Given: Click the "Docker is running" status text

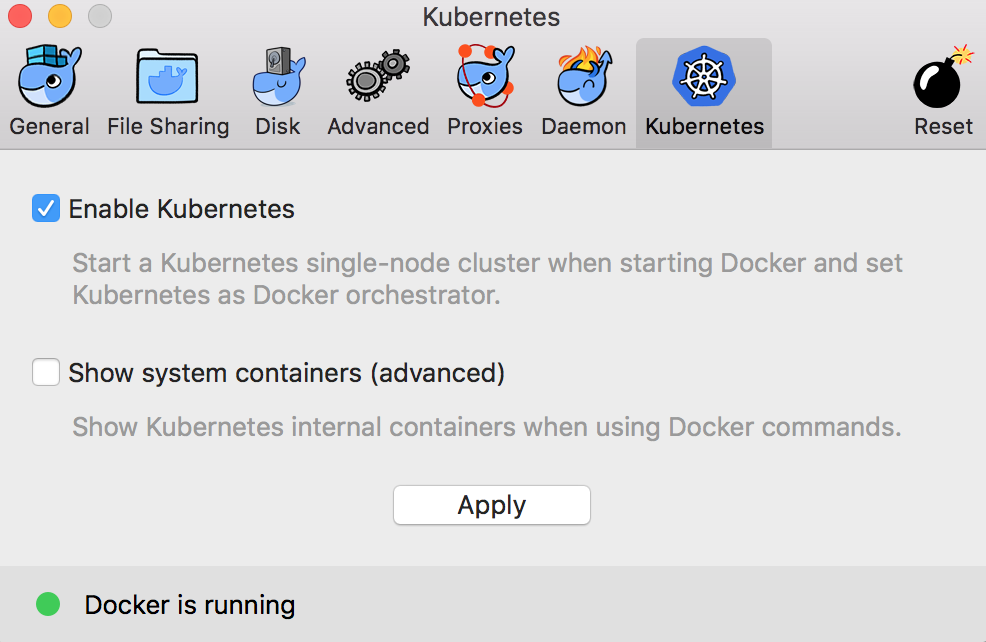Looking at the screenshot, I should (190, 605).
